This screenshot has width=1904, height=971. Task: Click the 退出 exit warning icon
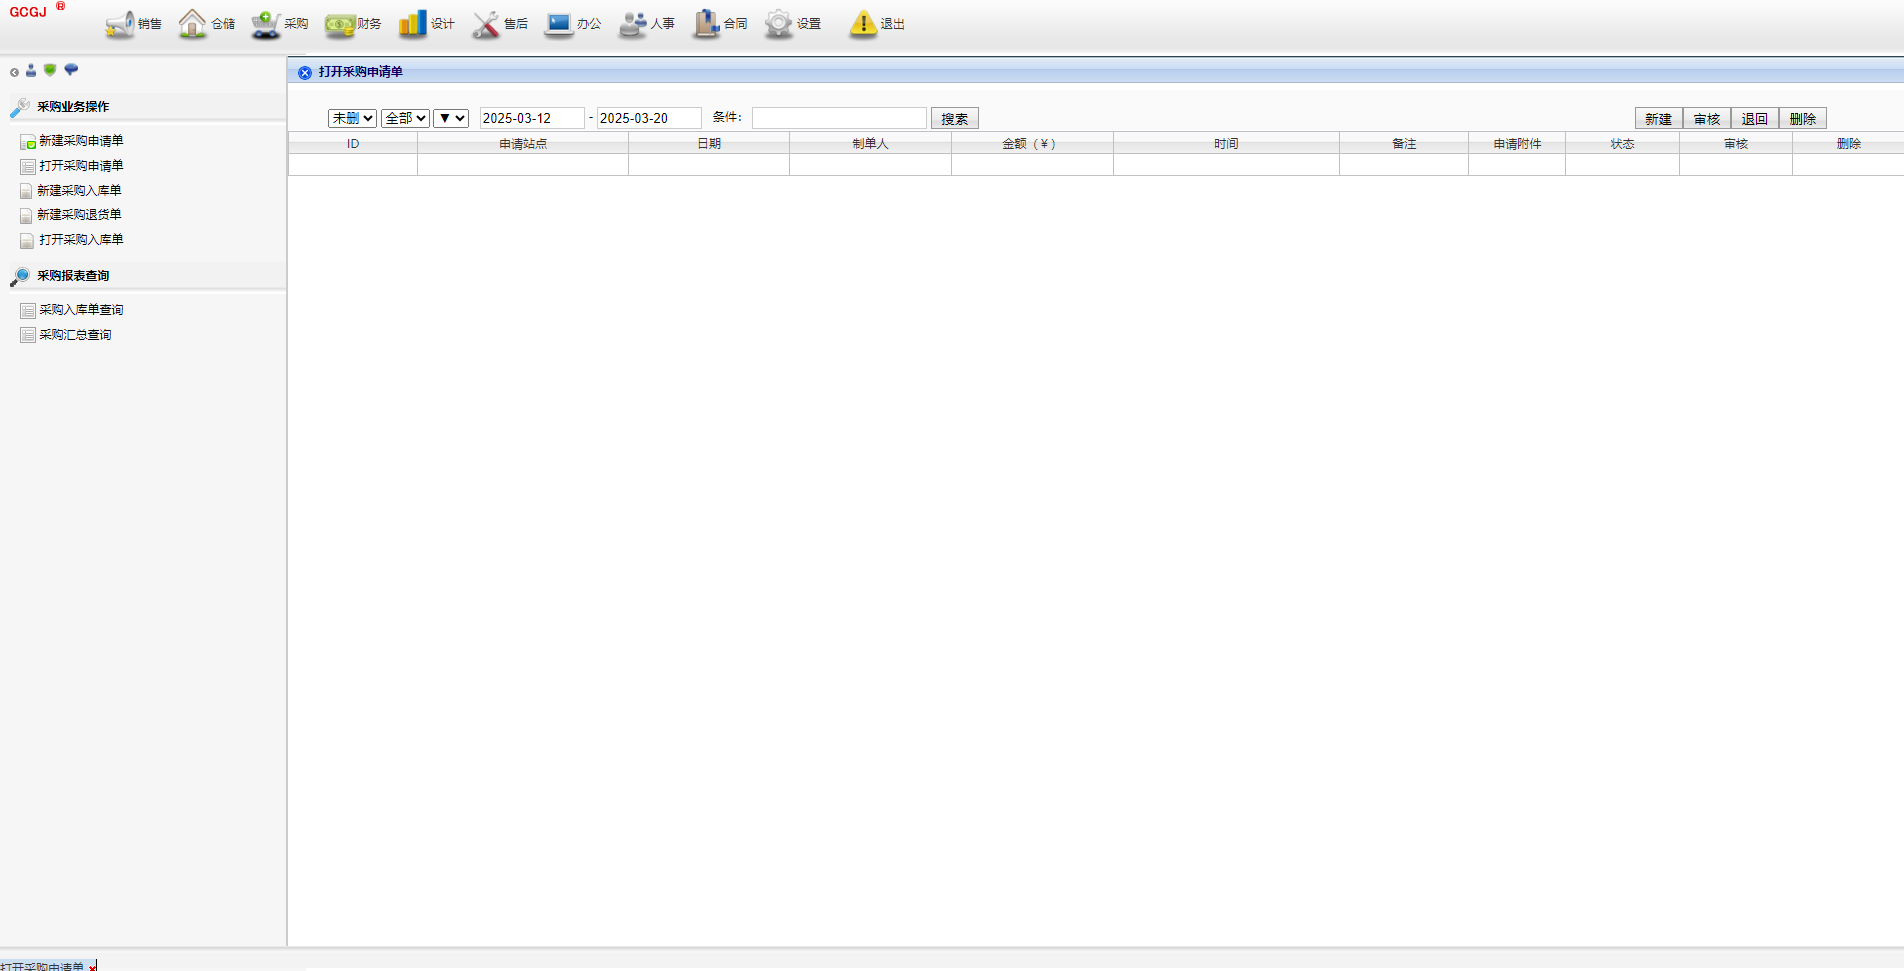863,24
